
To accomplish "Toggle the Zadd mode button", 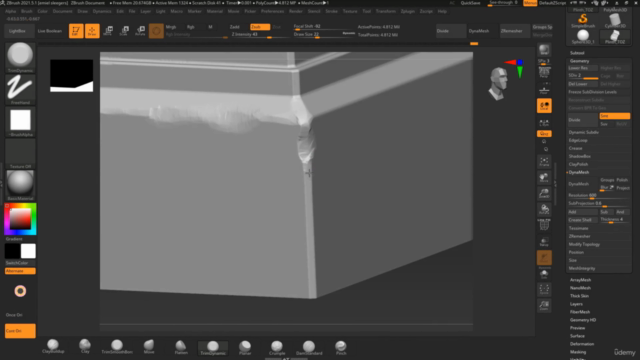I will pyautogui.click(x=235, y=27).
